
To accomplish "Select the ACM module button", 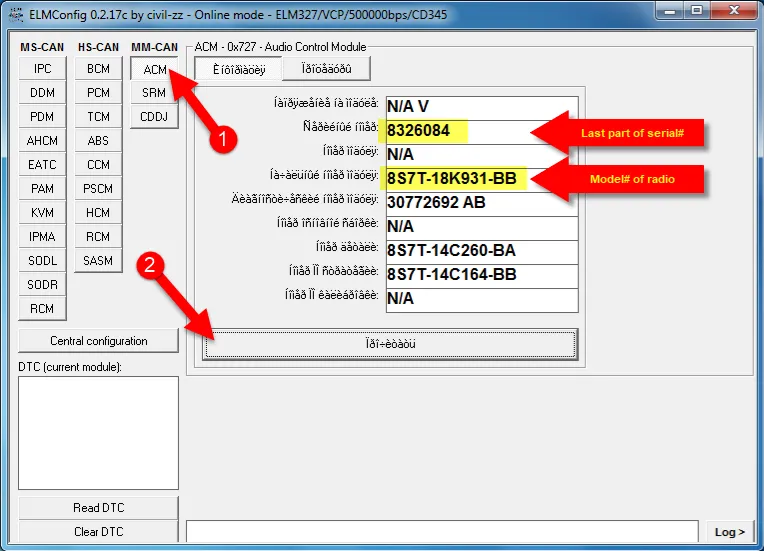I will pyautogui.click(x=154, y=69).
